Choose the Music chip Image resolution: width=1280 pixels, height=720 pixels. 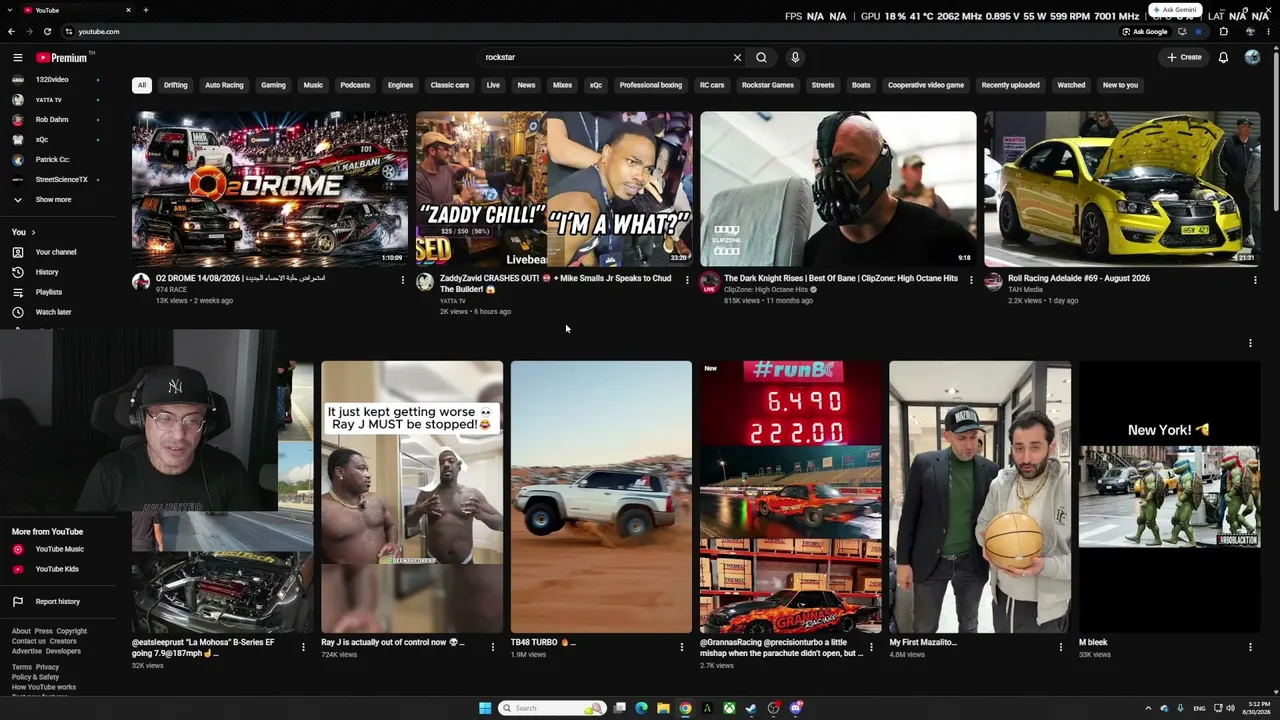(x=313, y=85)
